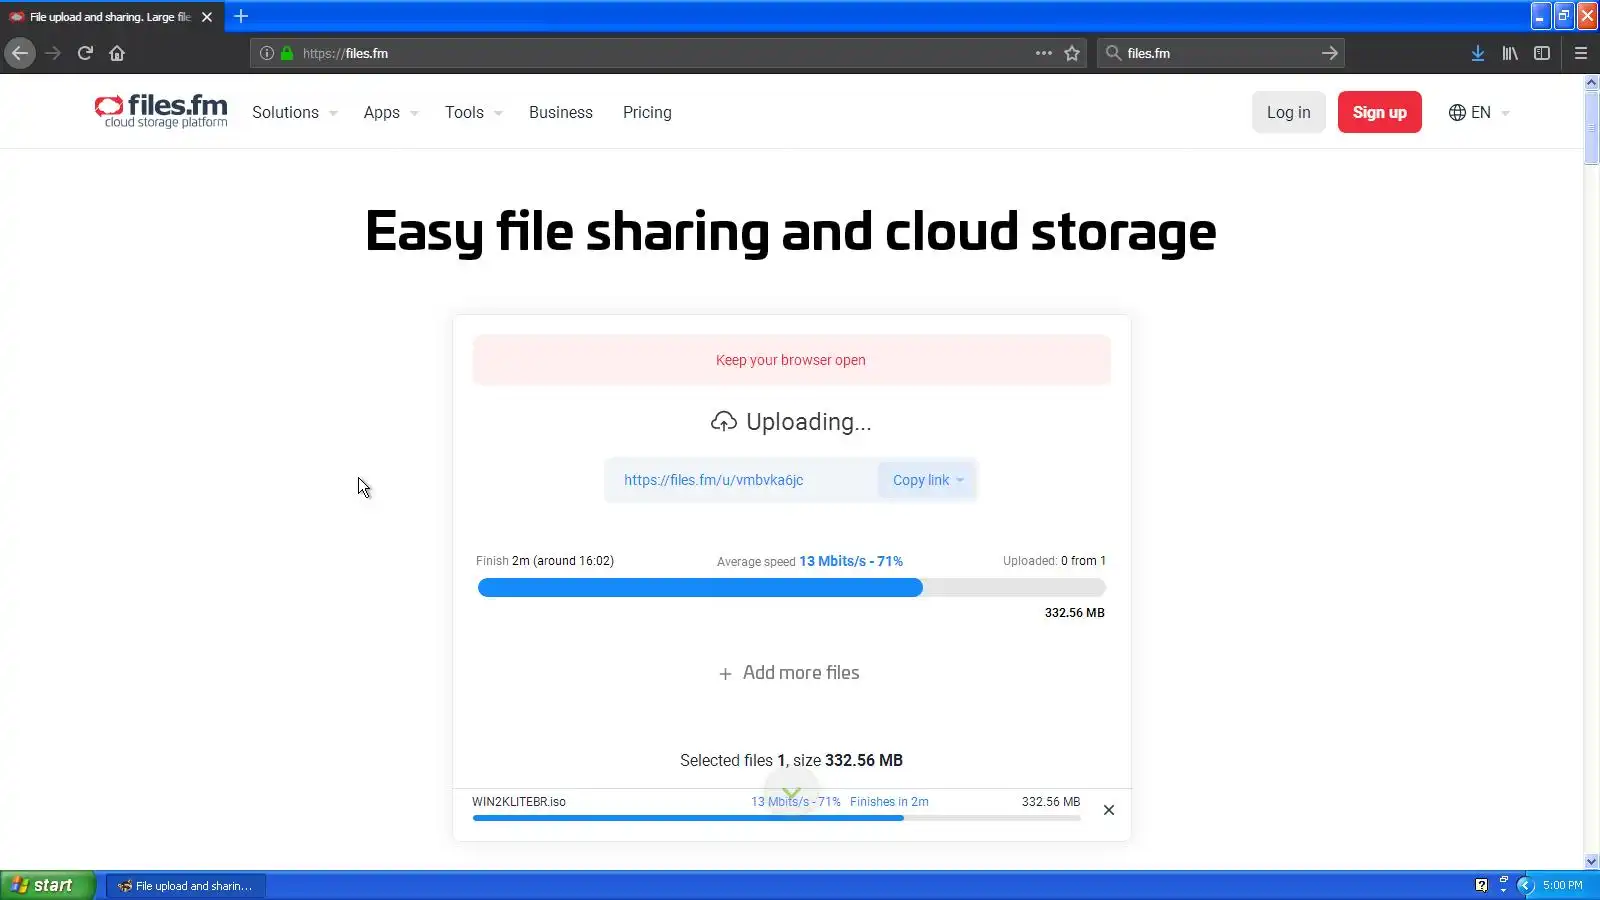The height and width of the screenshot is (900, 1600).
Task: Click the Selected files 1, size 332.56 MB text
Action: point(791,761)
